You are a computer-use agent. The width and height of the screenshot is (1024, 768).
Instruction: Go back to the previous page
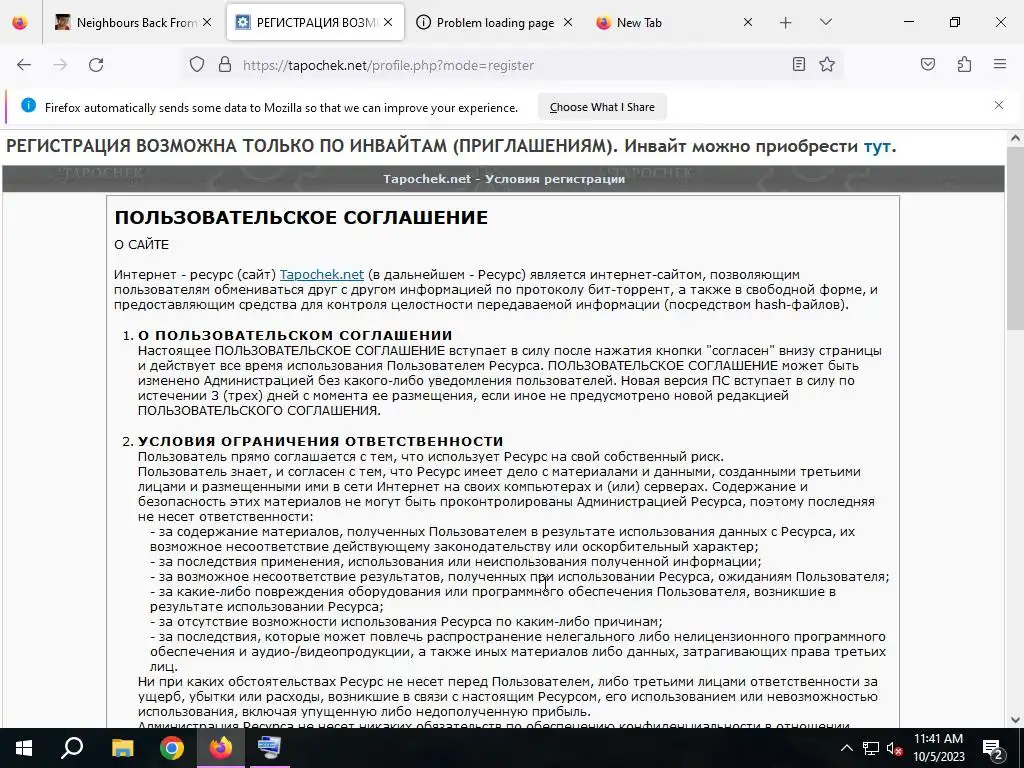click(x=24, y=65)
